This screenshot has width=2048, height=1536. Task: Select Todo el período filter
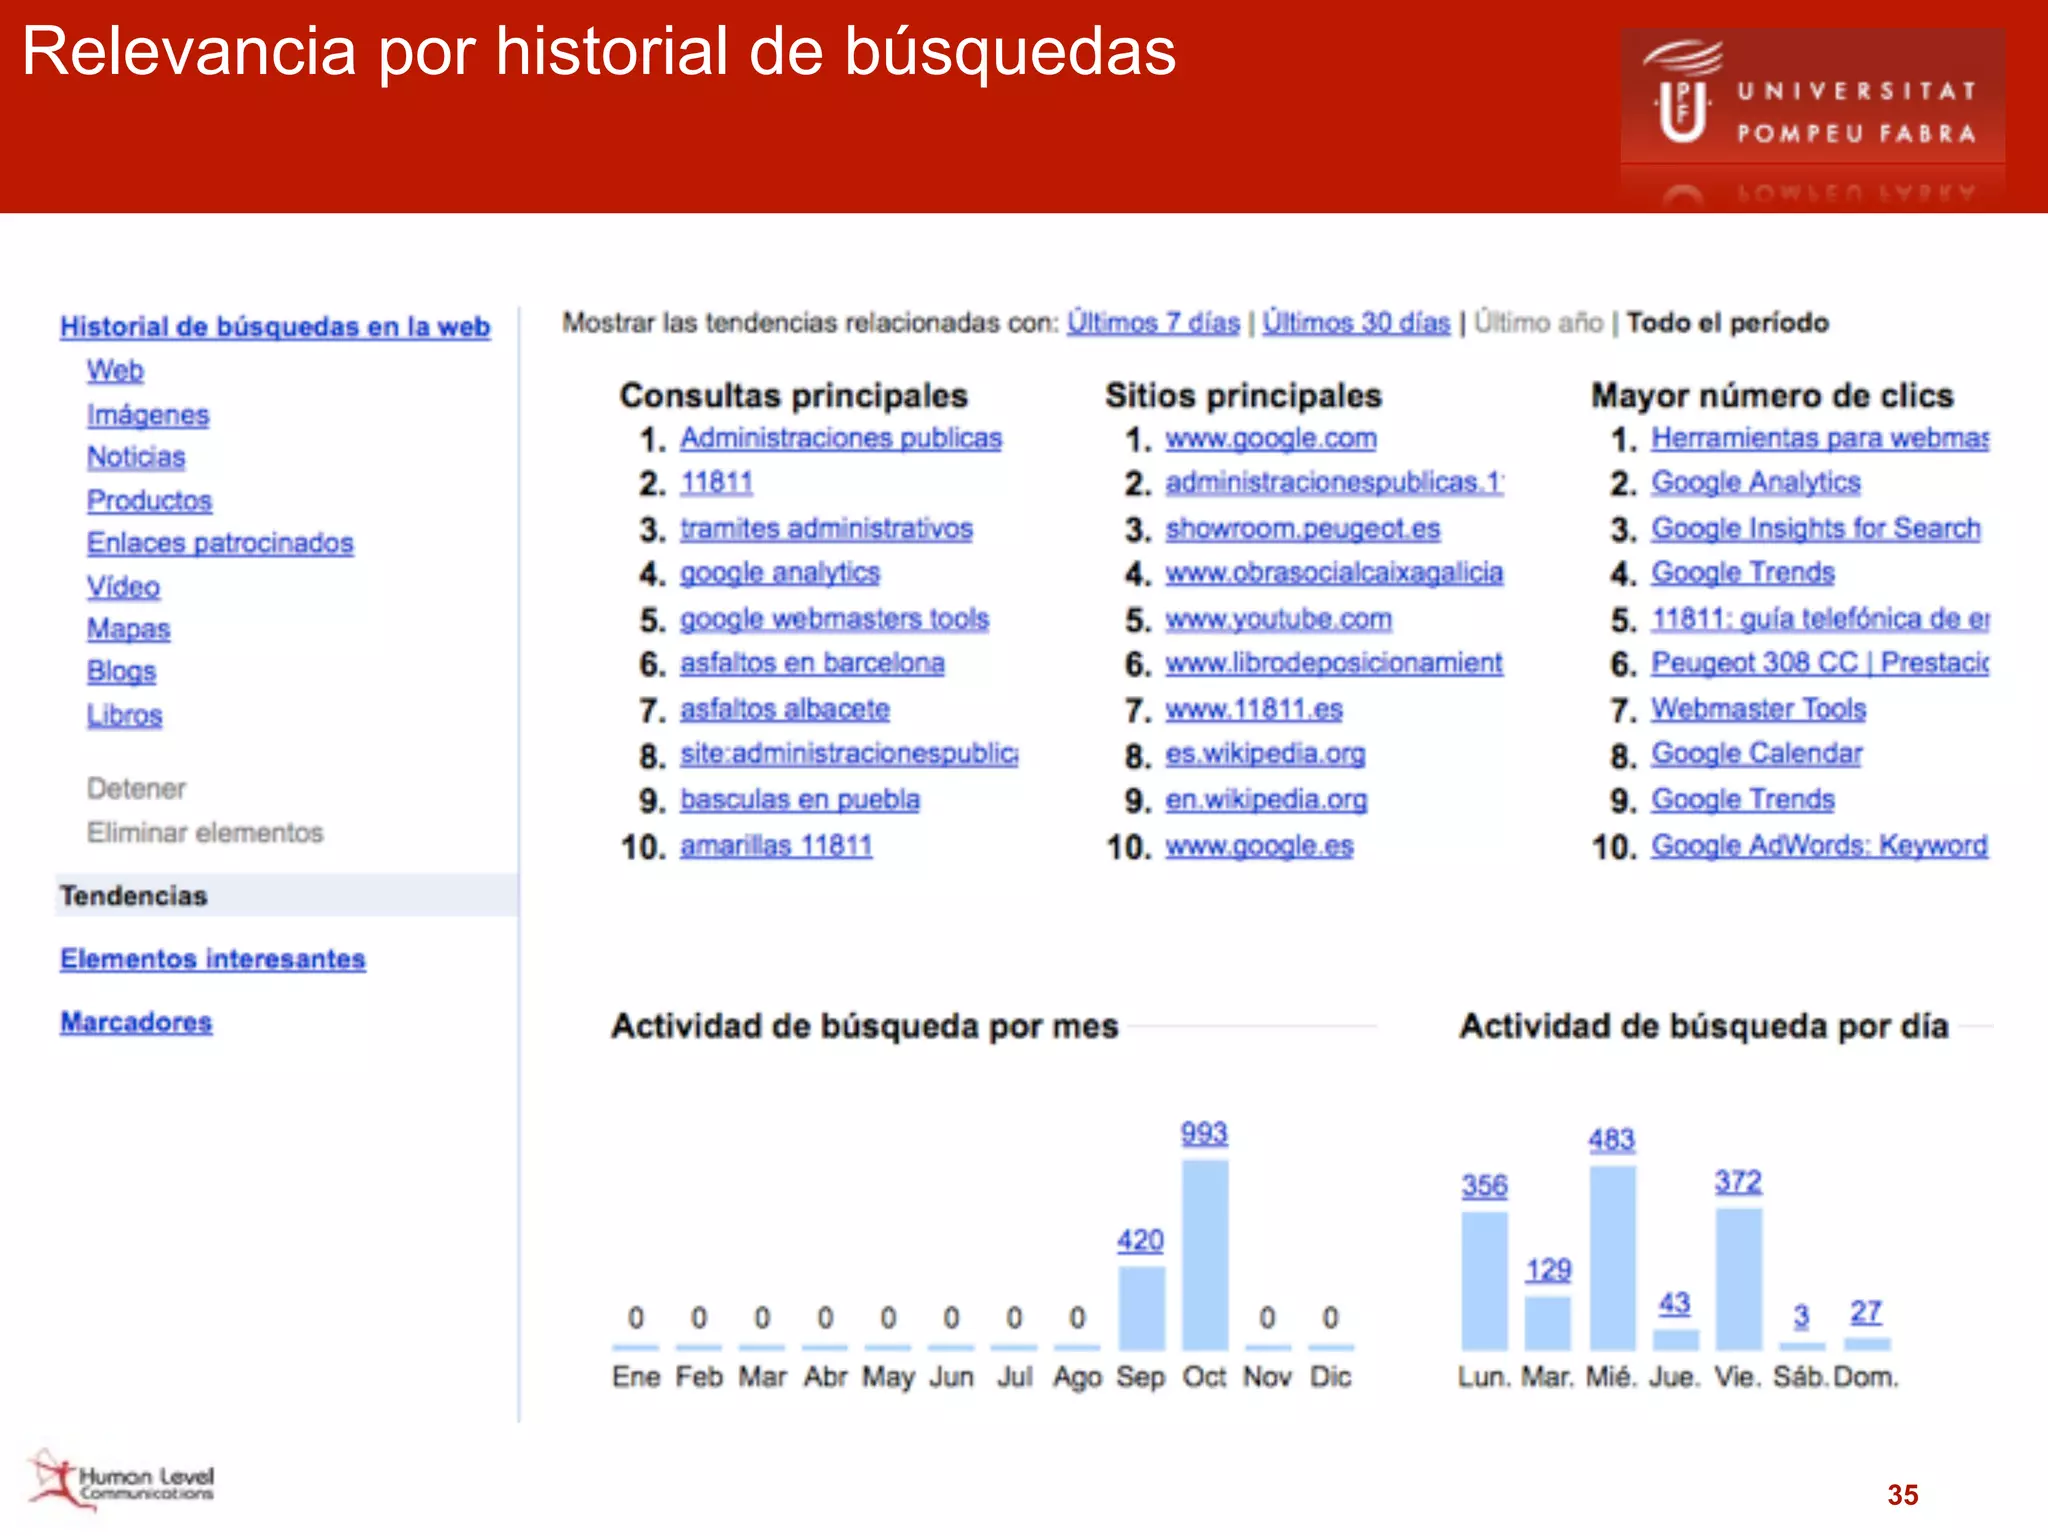click(1727, 323)
